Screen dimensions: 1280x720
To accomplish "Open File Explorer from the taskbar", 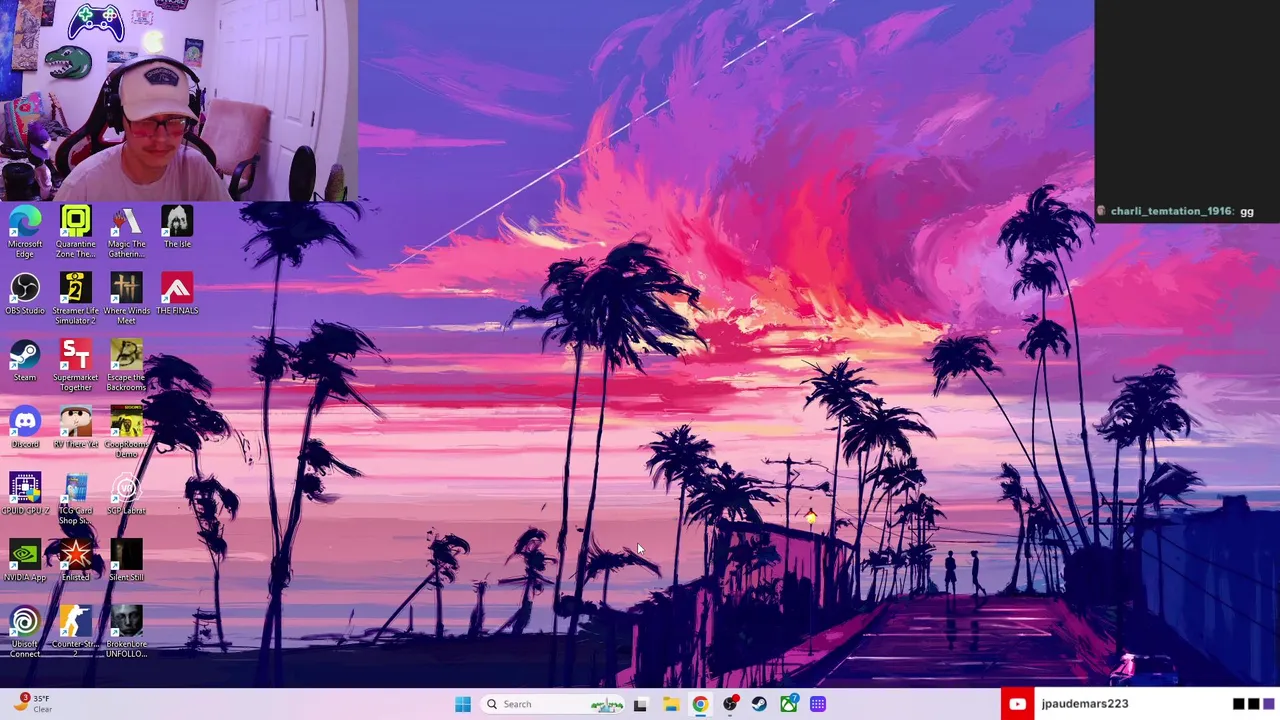I will [670, 704].
